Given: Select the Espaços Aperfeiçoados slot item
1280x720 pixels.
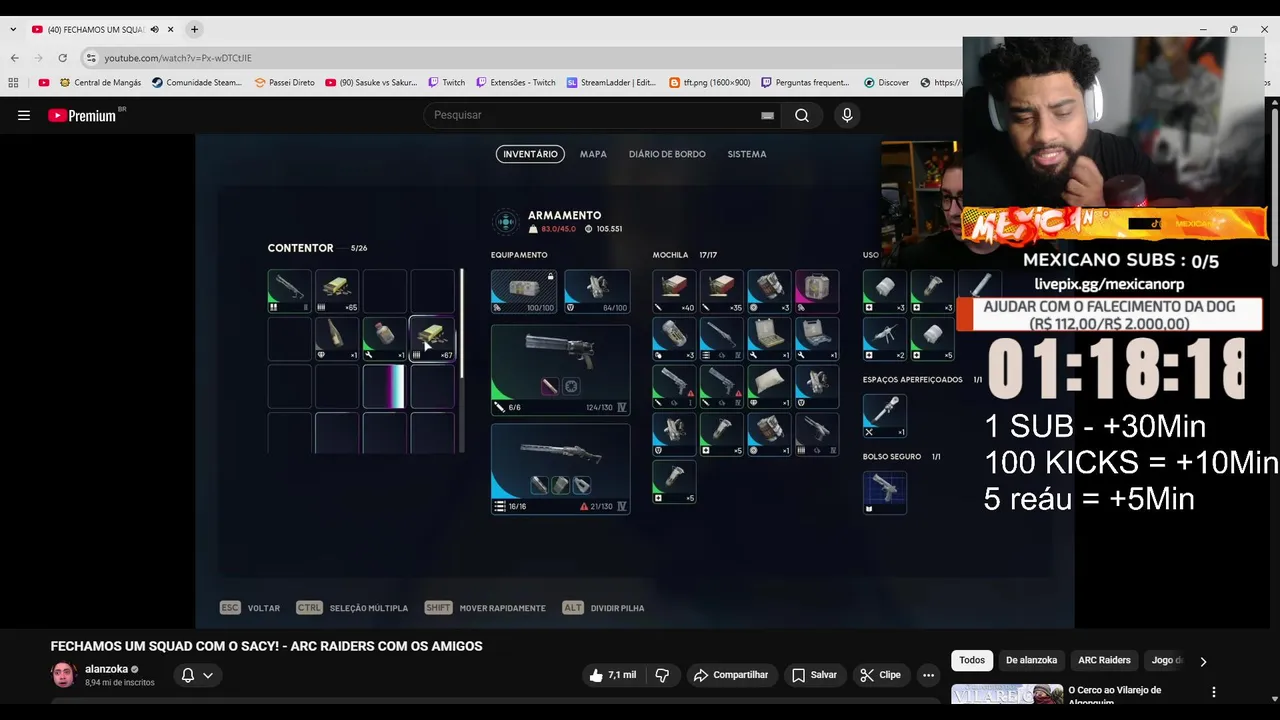Looking at the screenshot, I should [x=884, y=416].
